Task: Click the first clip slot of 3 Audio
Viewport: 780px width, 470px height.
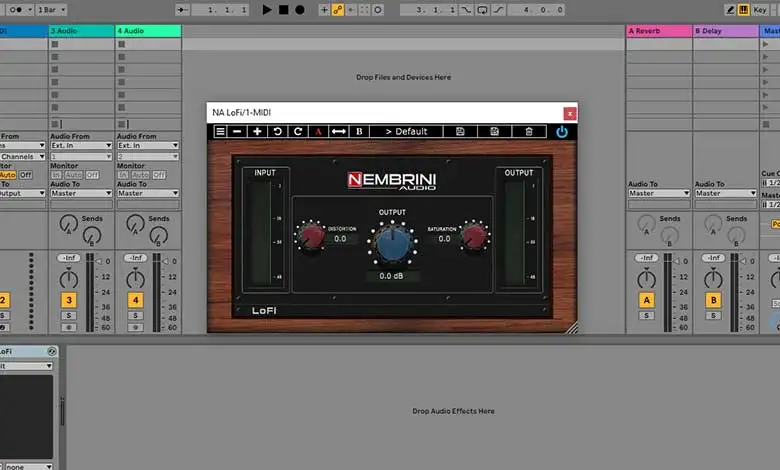Action: (82, 44)
